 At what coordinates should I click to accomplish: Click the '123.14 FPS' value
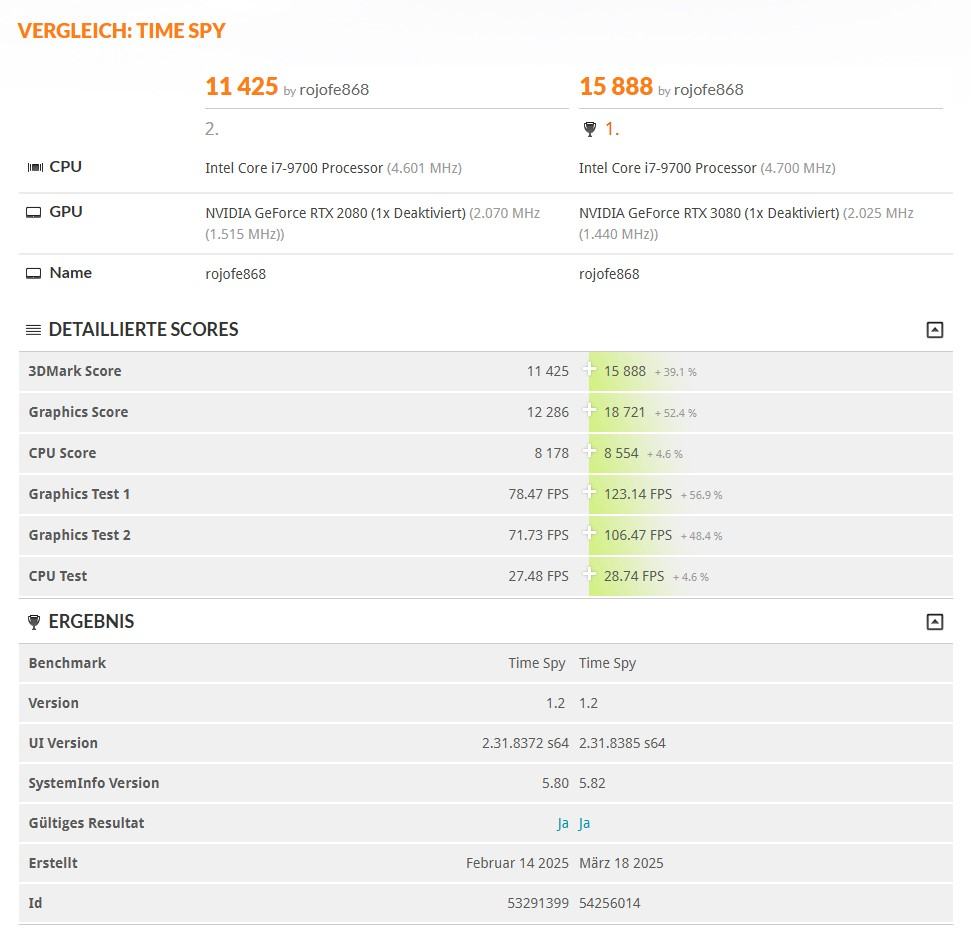click(638, 494)
